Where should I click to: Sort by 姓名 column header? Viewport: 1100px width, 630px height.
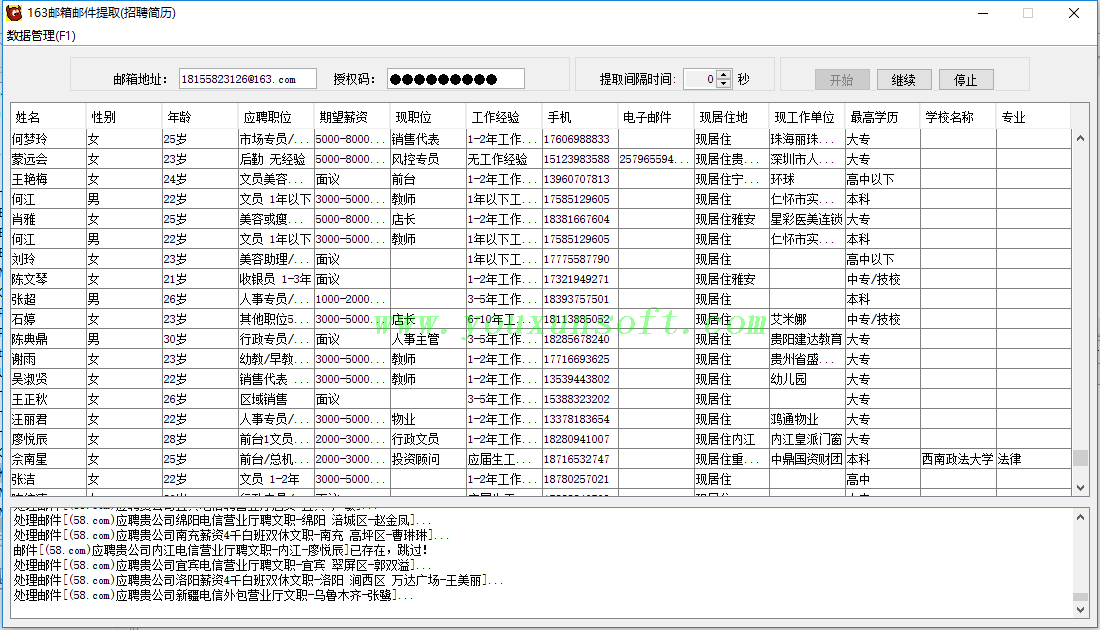pyautogui.click(x=48, y=117)
